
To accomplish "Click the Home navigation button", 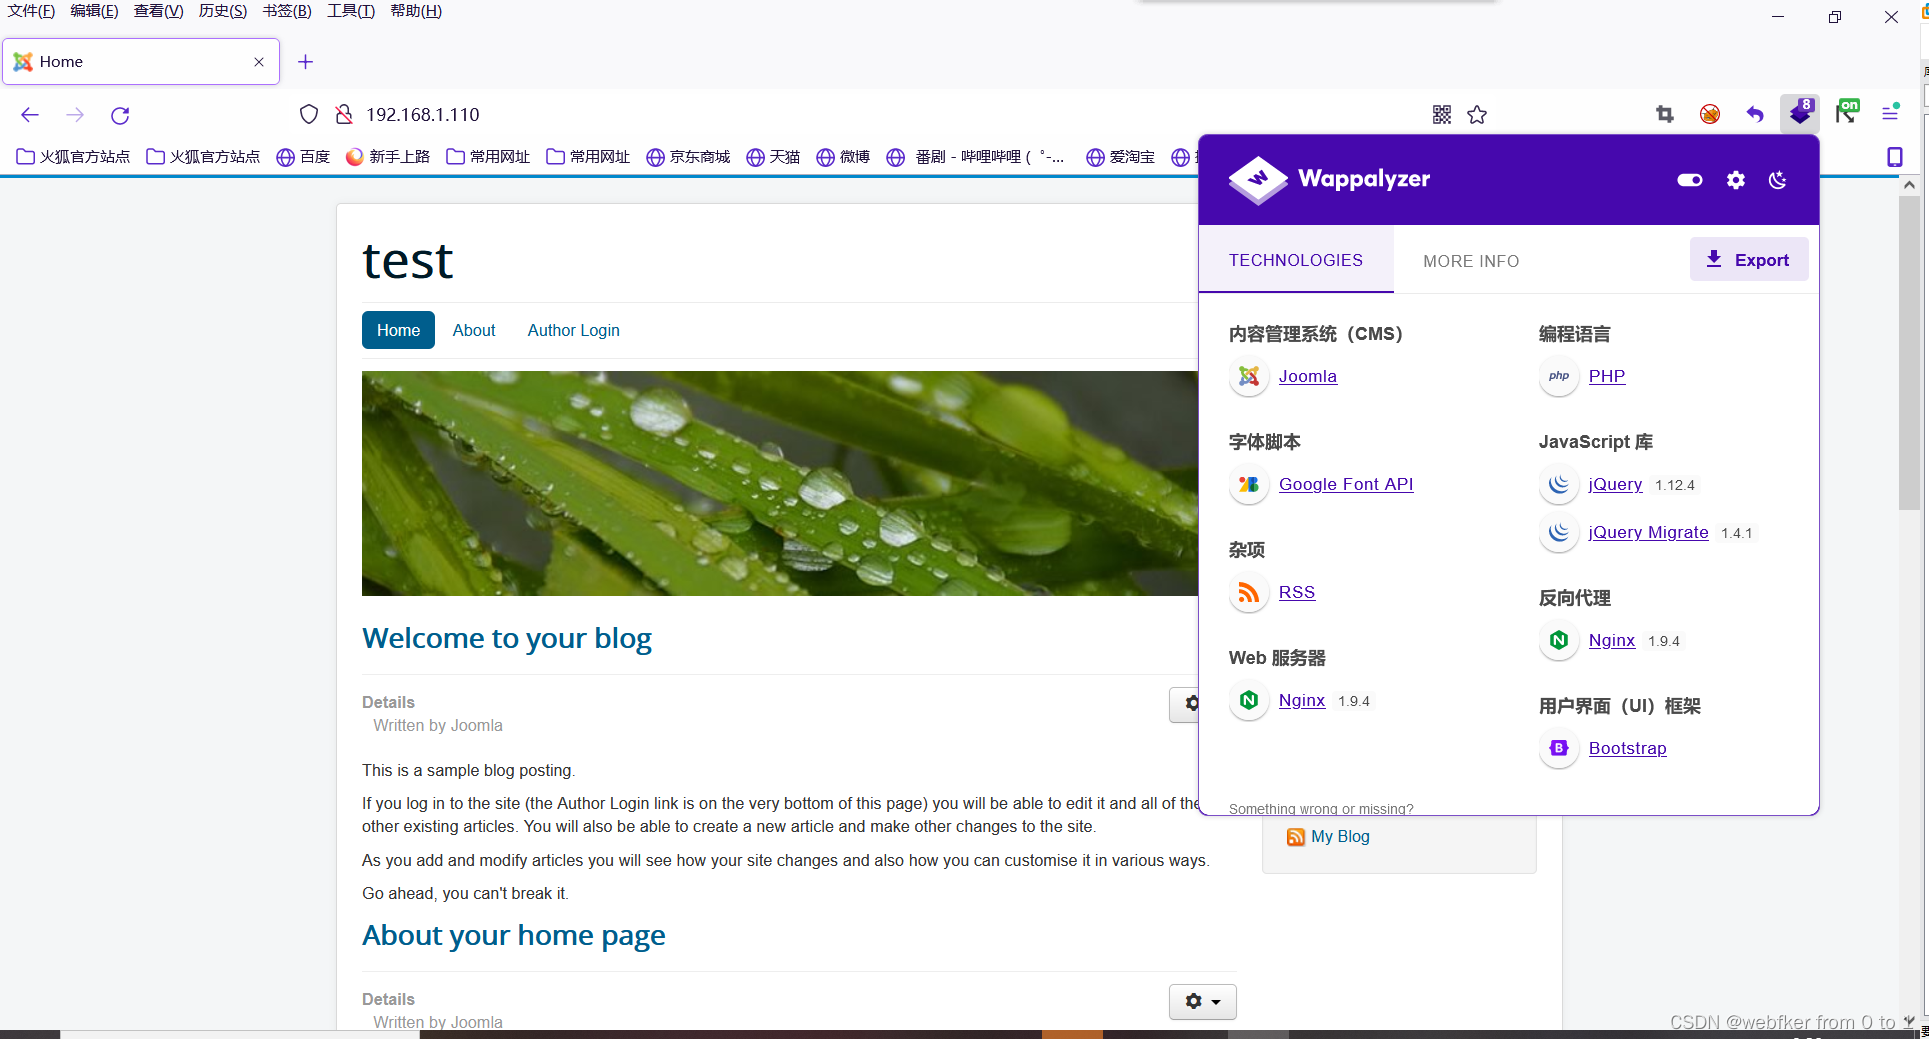I will click(x=398, y=330).
